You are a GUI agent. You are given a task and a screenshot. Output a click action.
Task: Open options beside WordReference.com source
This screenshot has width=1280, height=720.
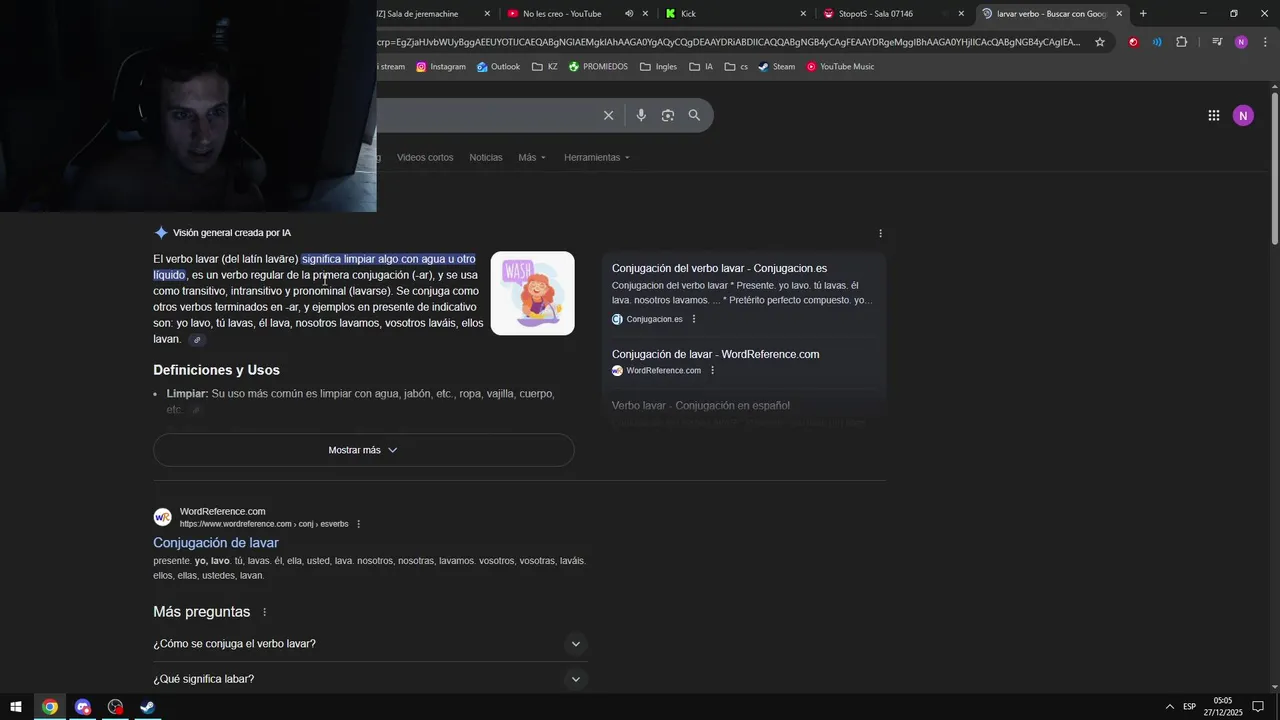pyautogui.click(x=712, y=370)
